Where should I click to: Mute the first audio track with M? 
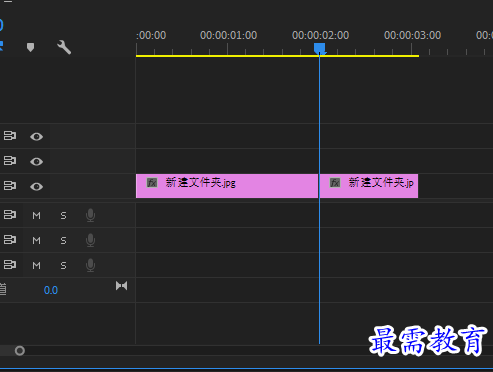point(36,216)
